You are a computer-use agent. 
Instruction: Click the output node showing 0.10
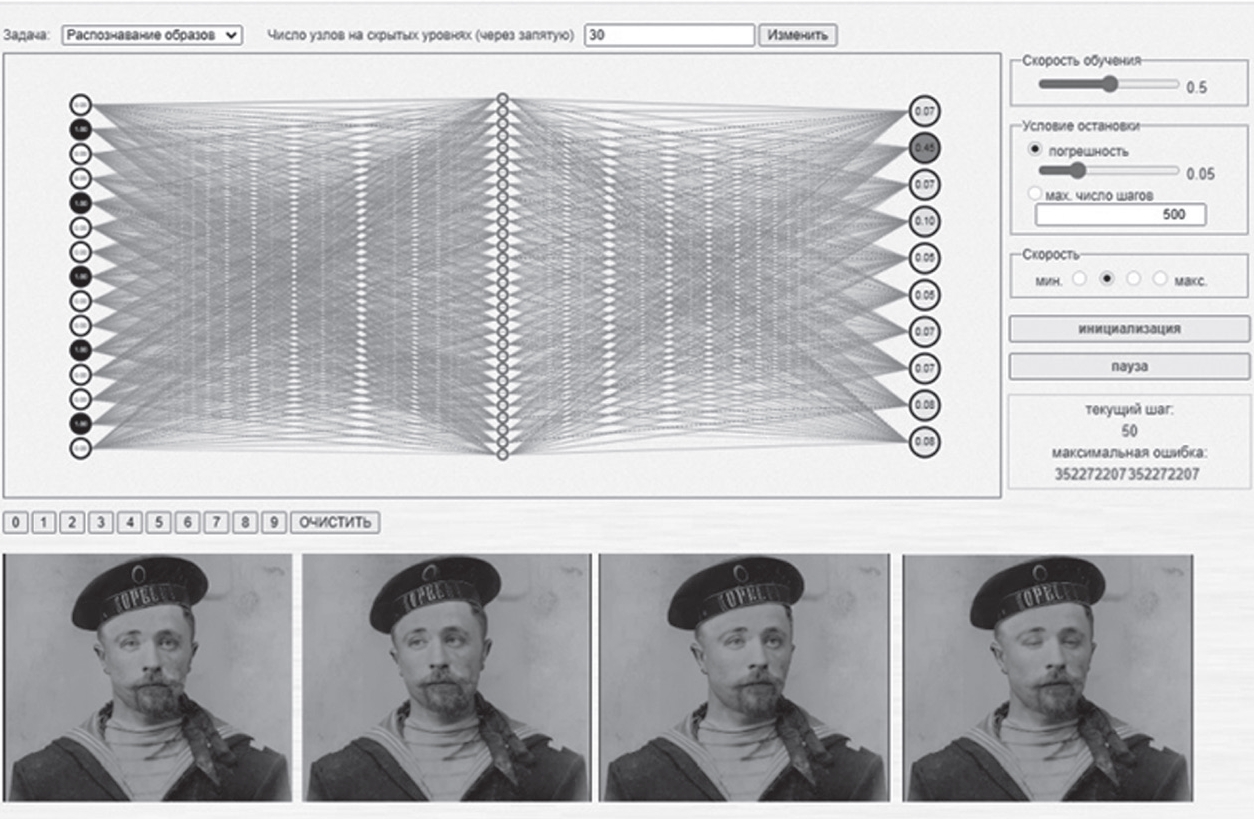pyautogui.click(x=924, y=221)
